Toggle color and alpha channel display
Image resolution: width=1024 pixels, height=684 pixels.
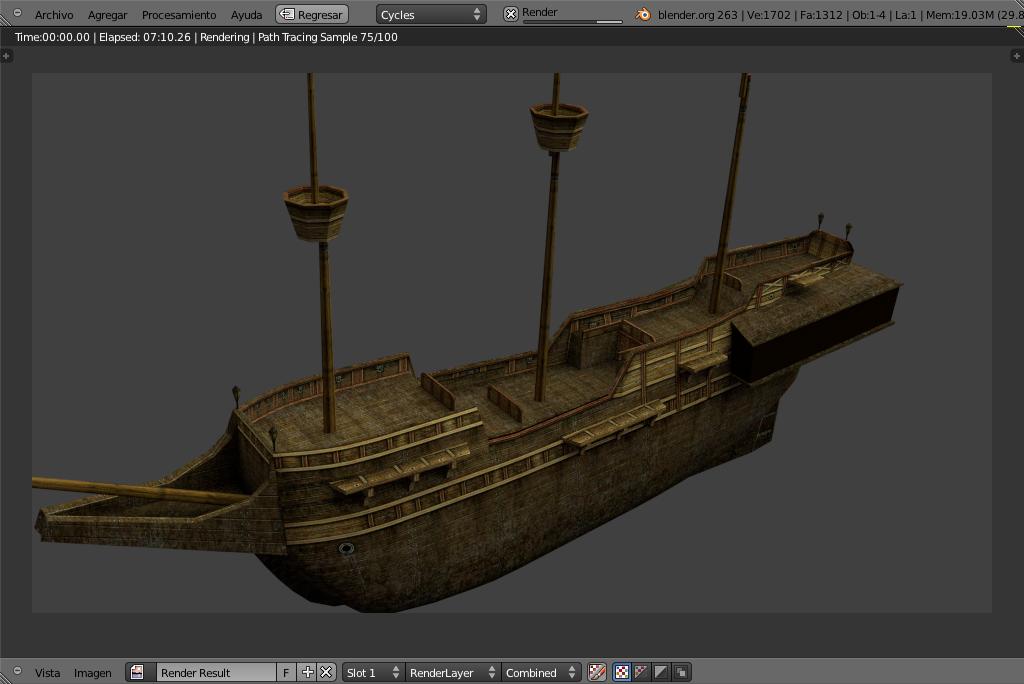pos(621,673)
